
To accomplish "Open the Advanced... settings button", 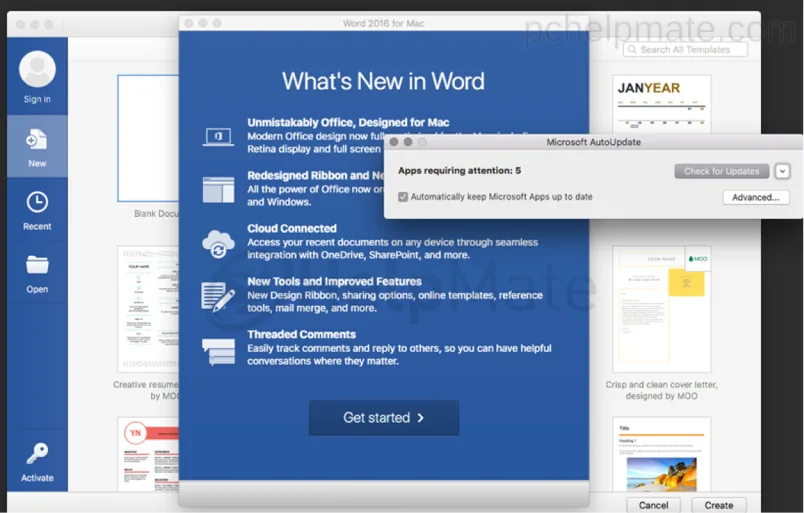I will (x=756, y=198).
